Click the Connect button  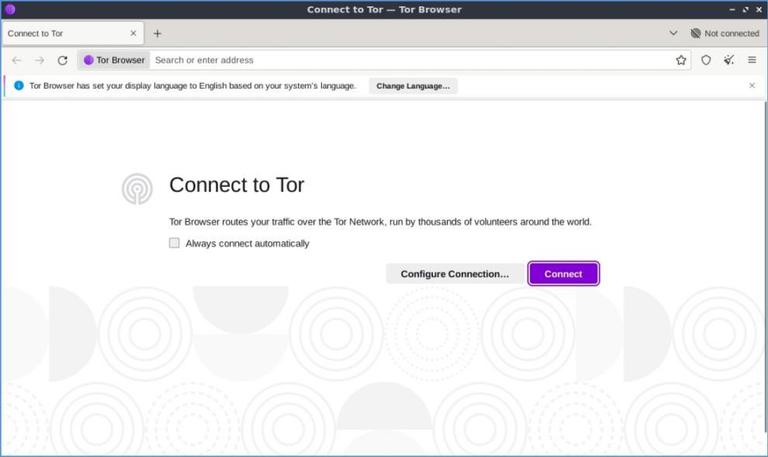pyautogui.click(x=563, y=273)
